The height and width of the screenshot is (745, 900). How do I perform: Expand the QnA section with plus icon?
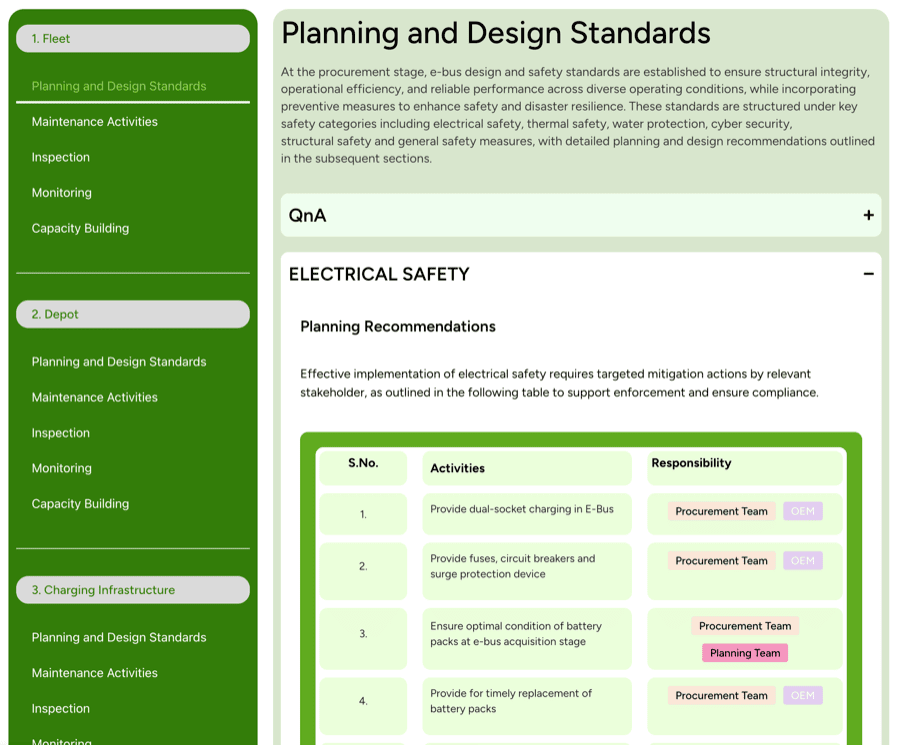(x=868, y=215)
